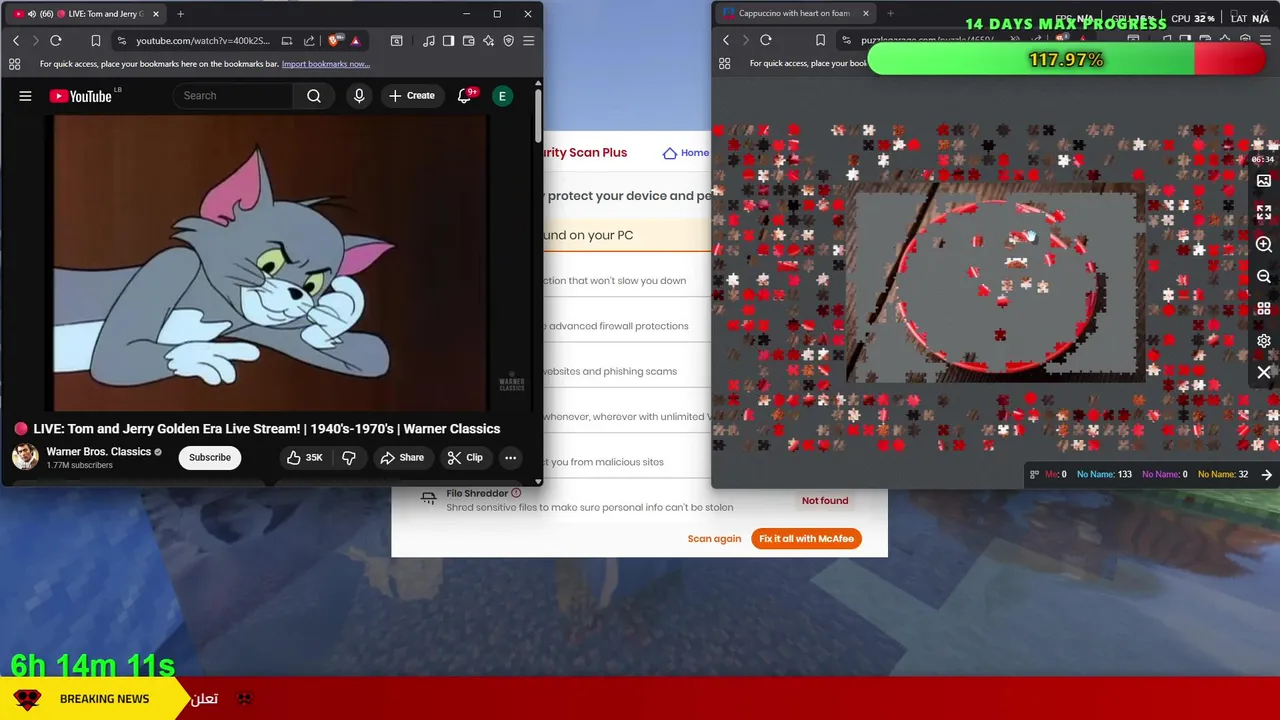Click the Clip button under the video
Viewport: 1280px width, 720px height.
465,458
